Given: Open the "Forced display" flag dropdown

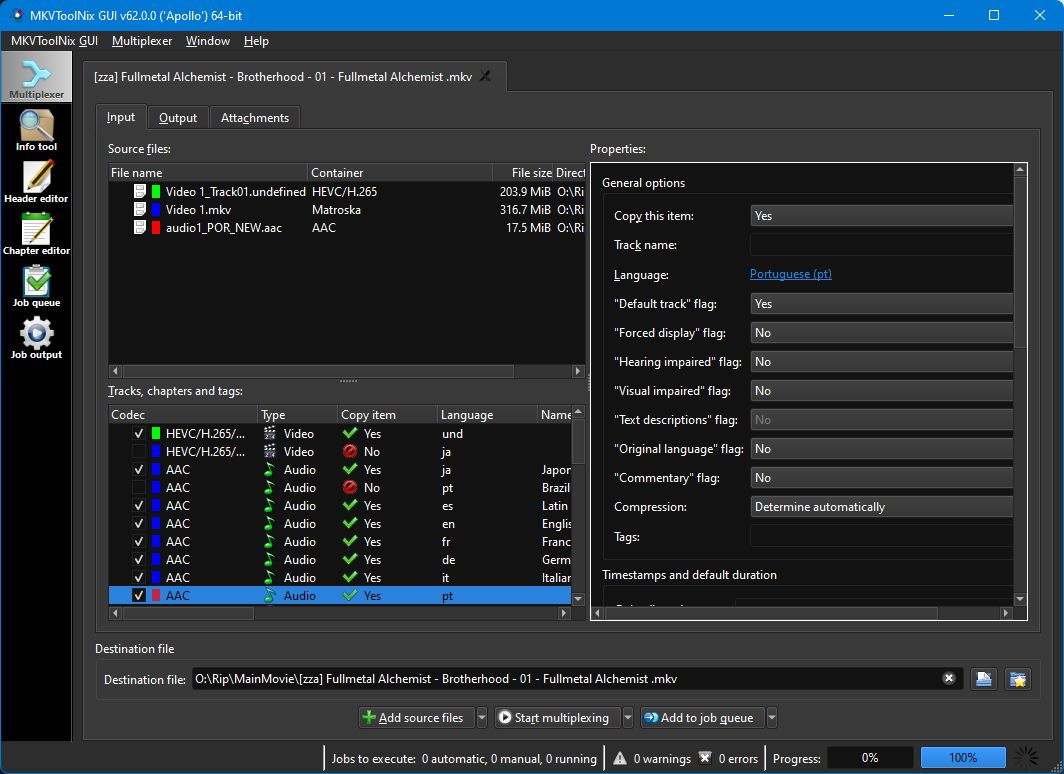Looking at the screenshot, I should pos(881,333).
